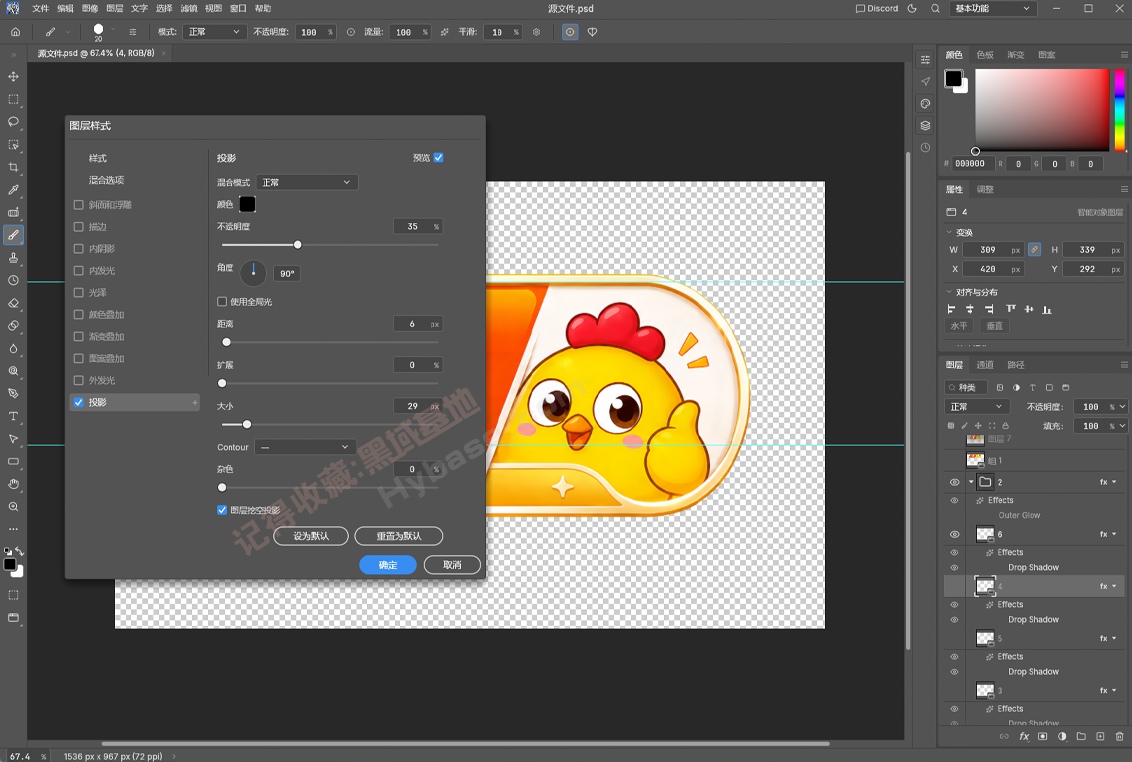Viewport: 1132px width, 762px height.
Task: Click delete layer trash icon
Action: pyautogui.click(x=1120, y=736)
